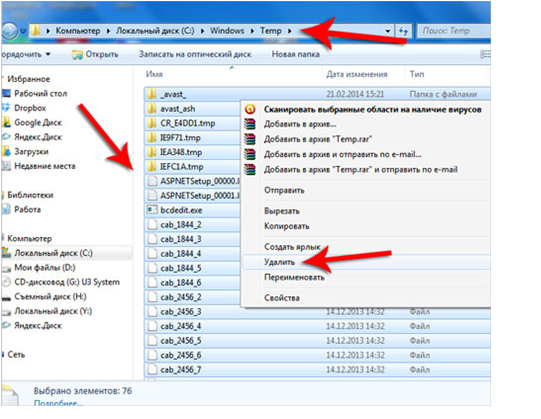Image resolution: width=541 pixels, height=419 pixels.
Task: Open Избранное in navigation pane
Action: [29, 79]
